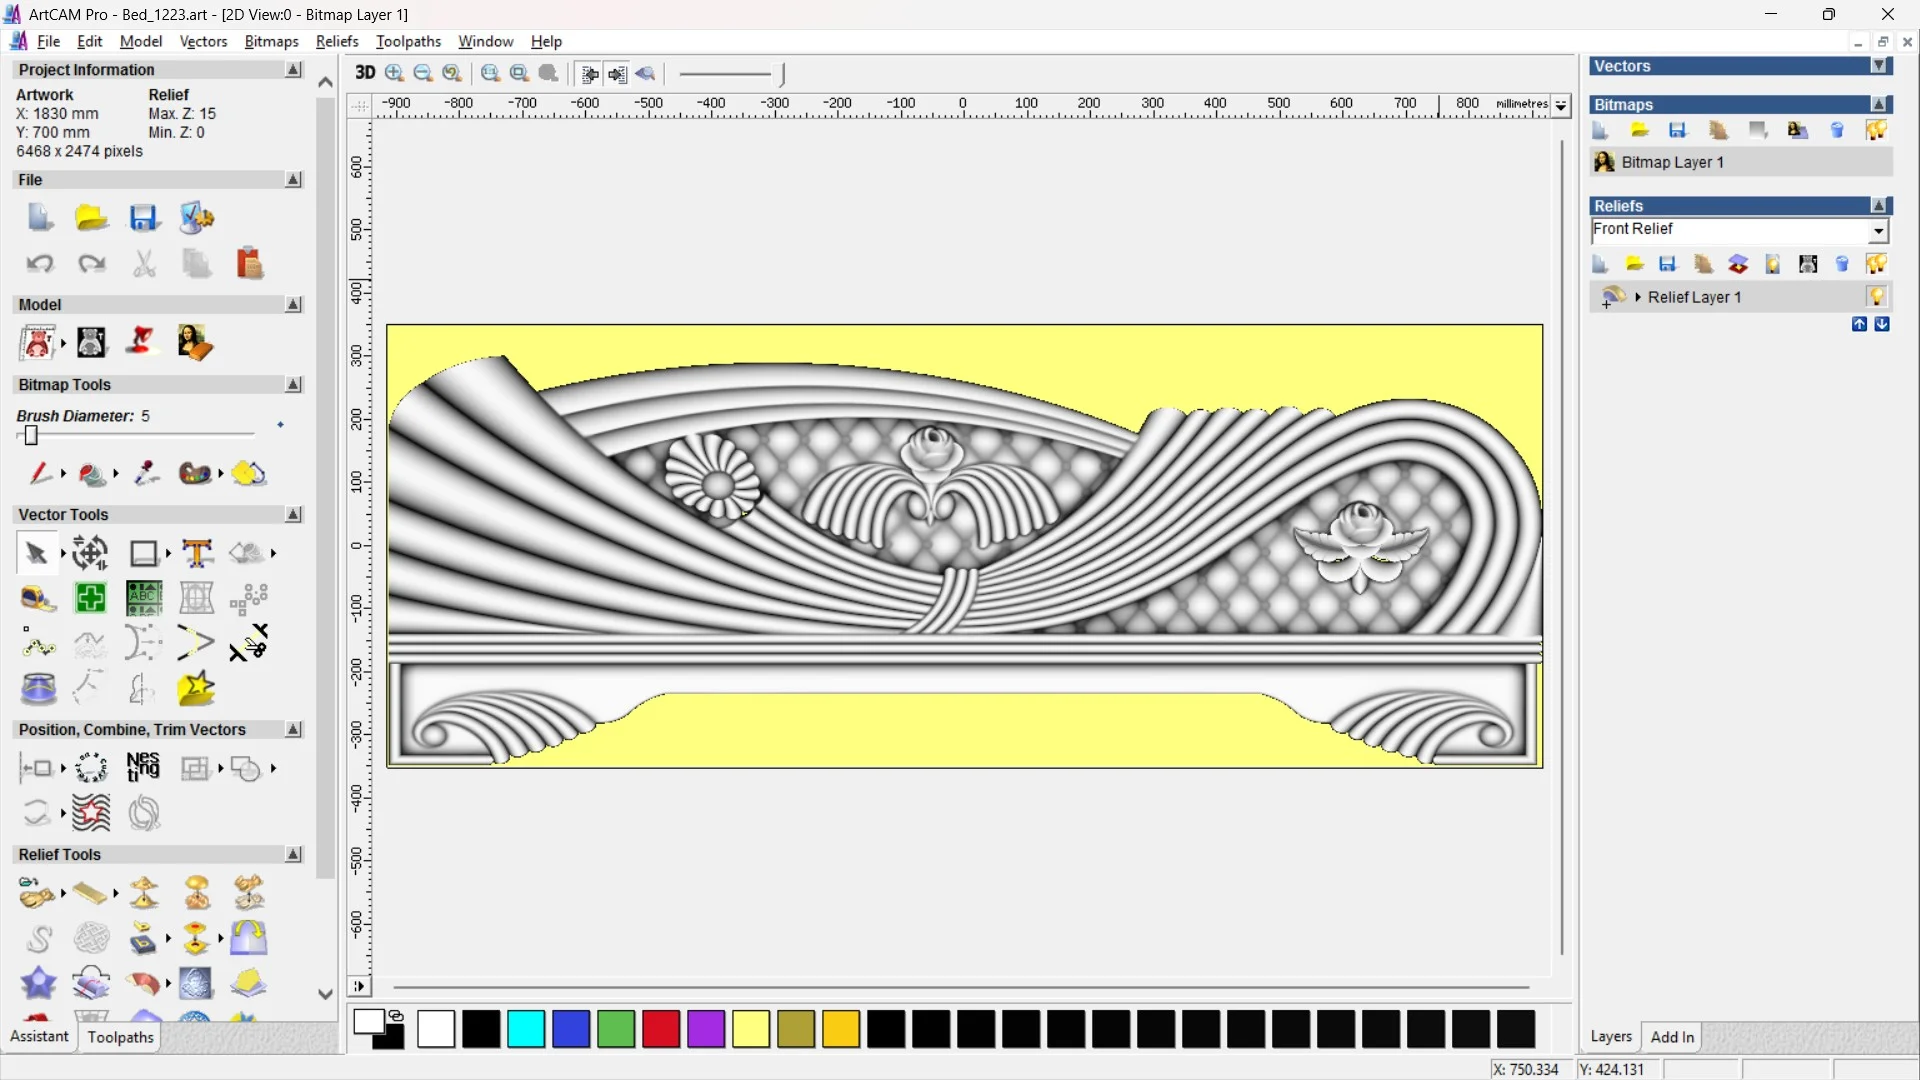Viewport: 1920px width, 1080px height.
Task: Select Bitmap Layer 1 entry
Action: 1672,162
